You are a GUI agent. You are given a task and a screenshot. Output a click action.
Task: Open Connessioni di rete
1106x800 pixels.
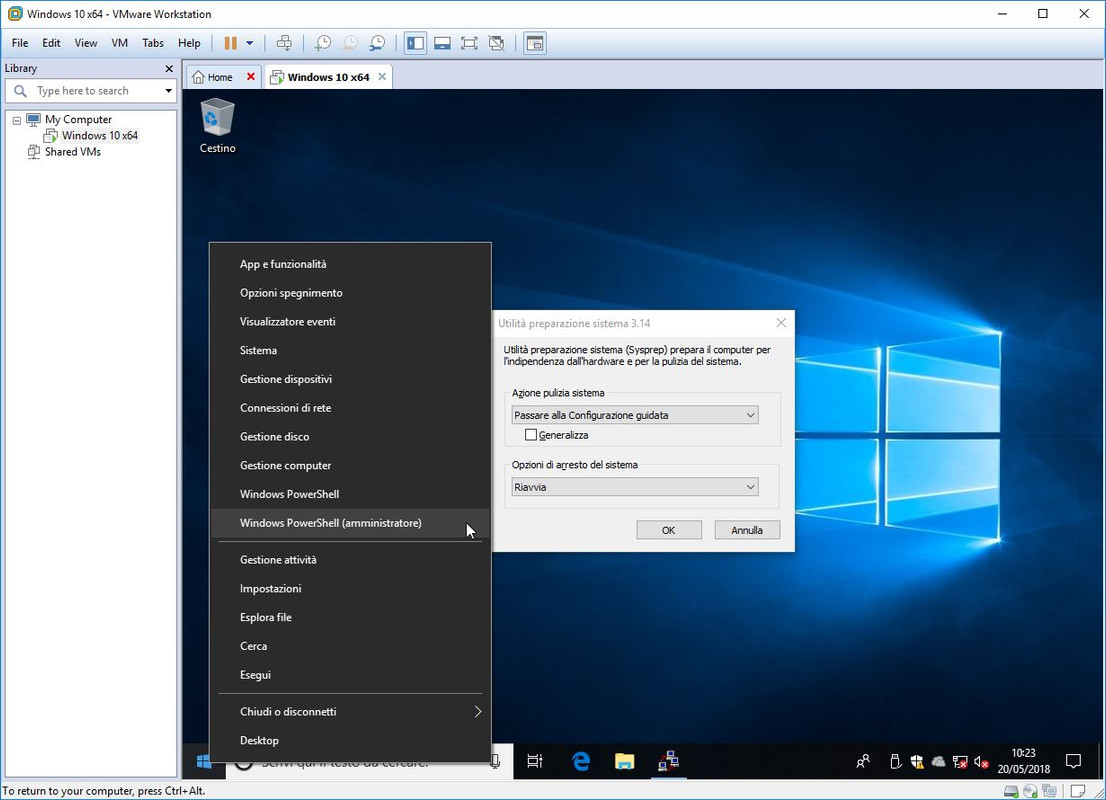click(x=351, y=408)
